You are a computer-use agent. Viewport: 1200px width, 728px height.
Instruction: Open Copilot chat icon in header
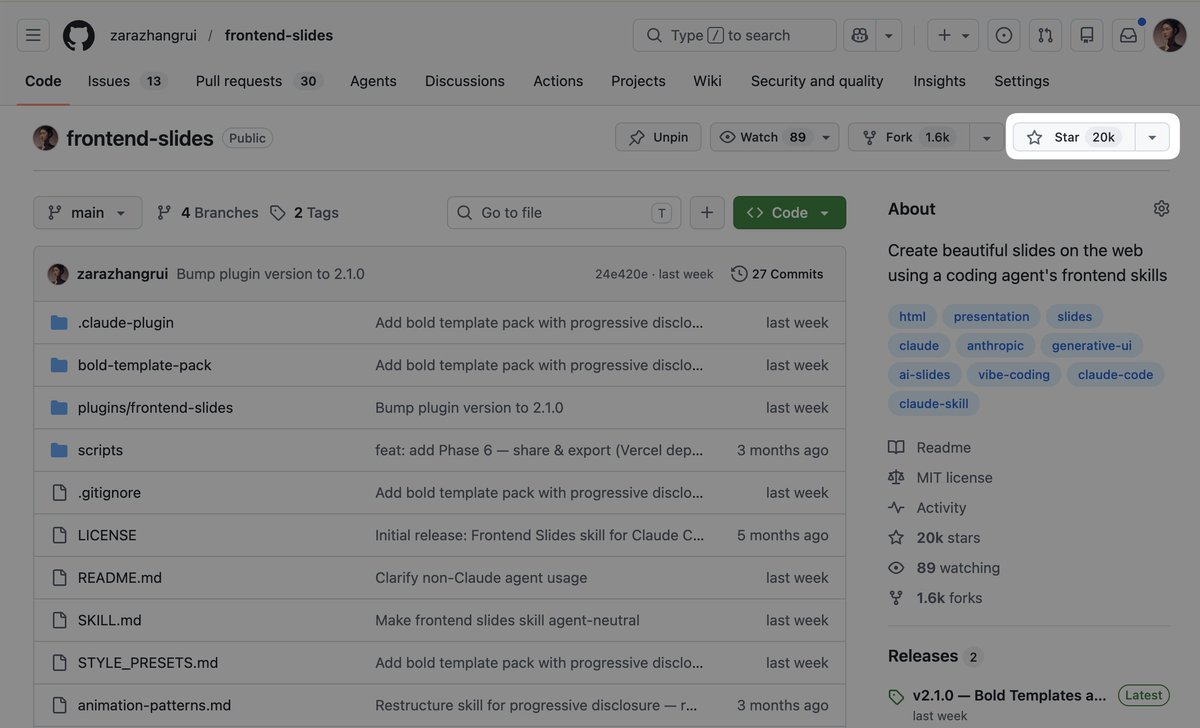[x=860, y=35]
